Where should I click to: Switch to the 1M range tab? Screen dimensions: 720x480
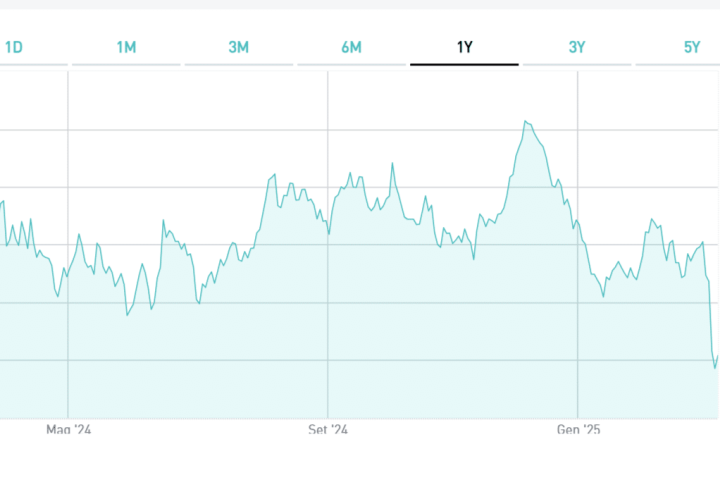click(x=126, y=47)
